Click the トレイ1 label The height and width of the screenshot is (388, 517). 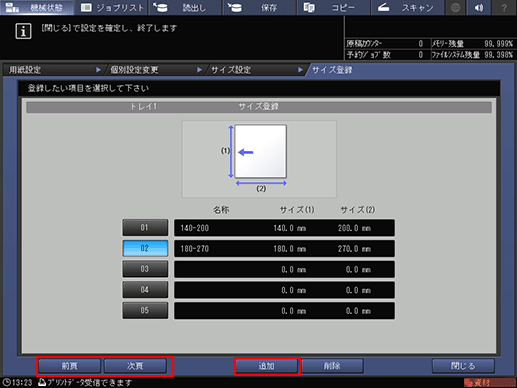click(x=143, y=106)
